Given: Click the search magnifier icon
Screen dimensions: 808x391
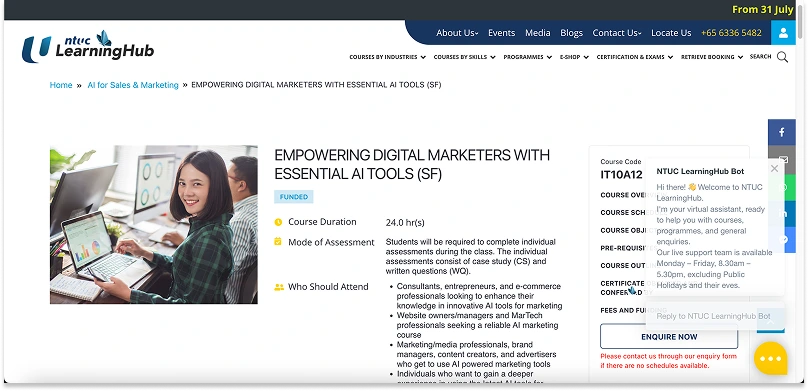Looking at the screenshot, I should click(x=782, y=57).
